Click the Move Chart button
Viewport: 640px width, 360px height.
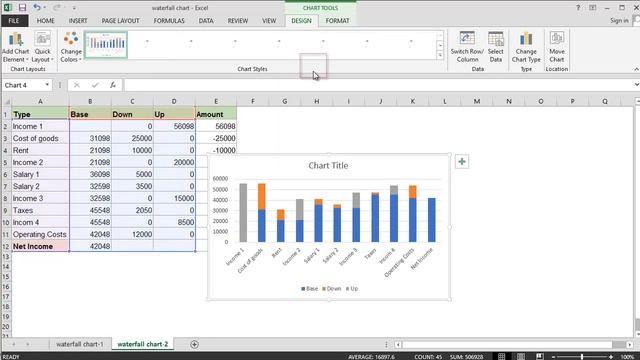coord(557,47)
